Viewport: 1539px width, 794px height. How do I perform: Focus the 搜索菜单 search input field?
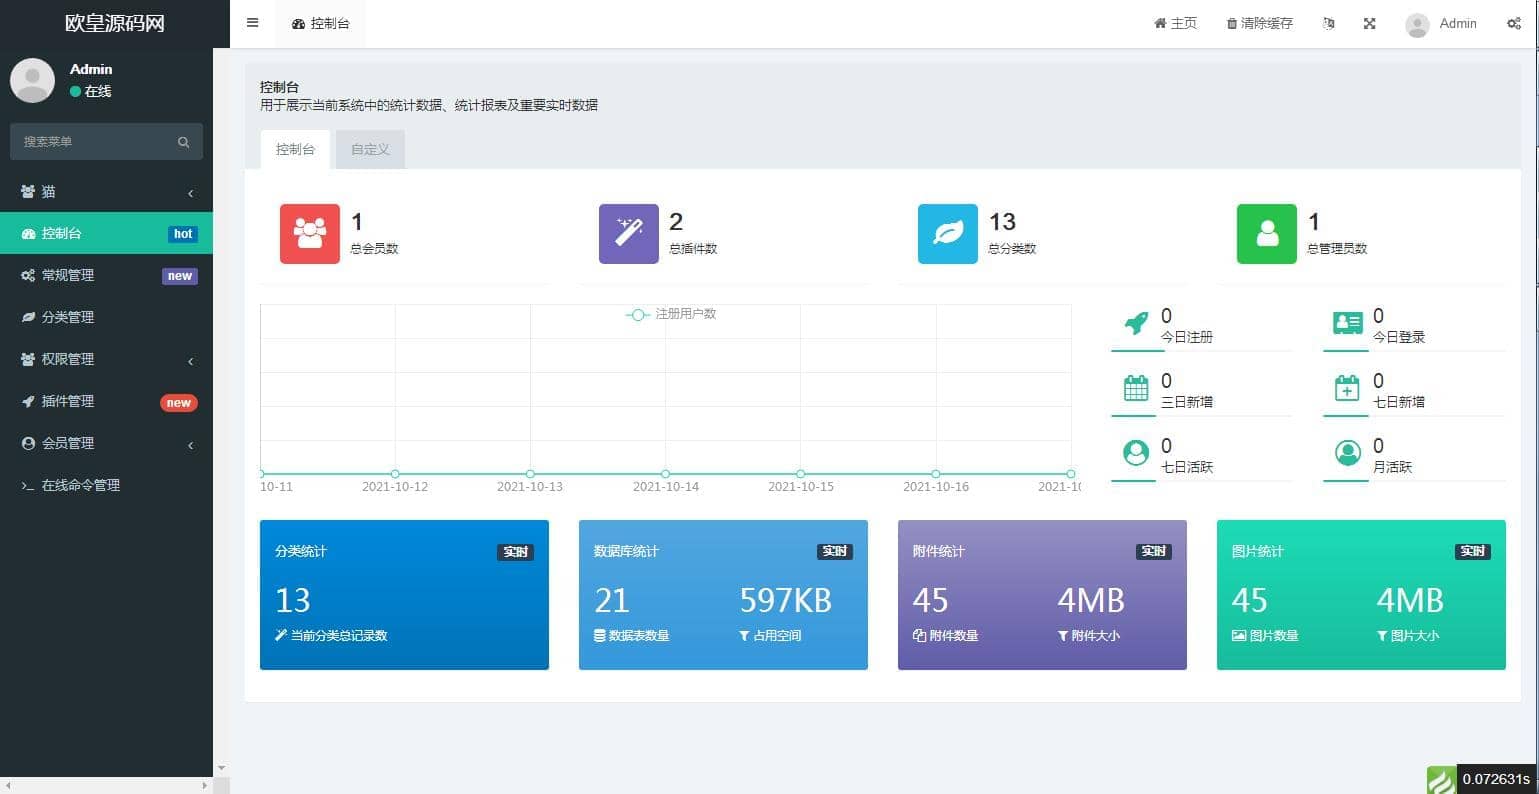point(92,142)
